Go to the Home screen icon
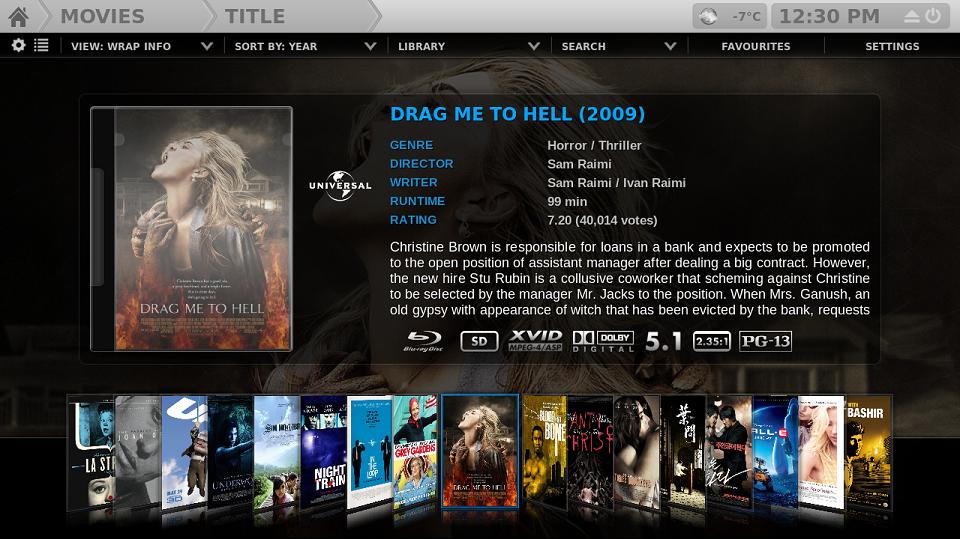Screen dimensions: 960x539 pos(18,17)
